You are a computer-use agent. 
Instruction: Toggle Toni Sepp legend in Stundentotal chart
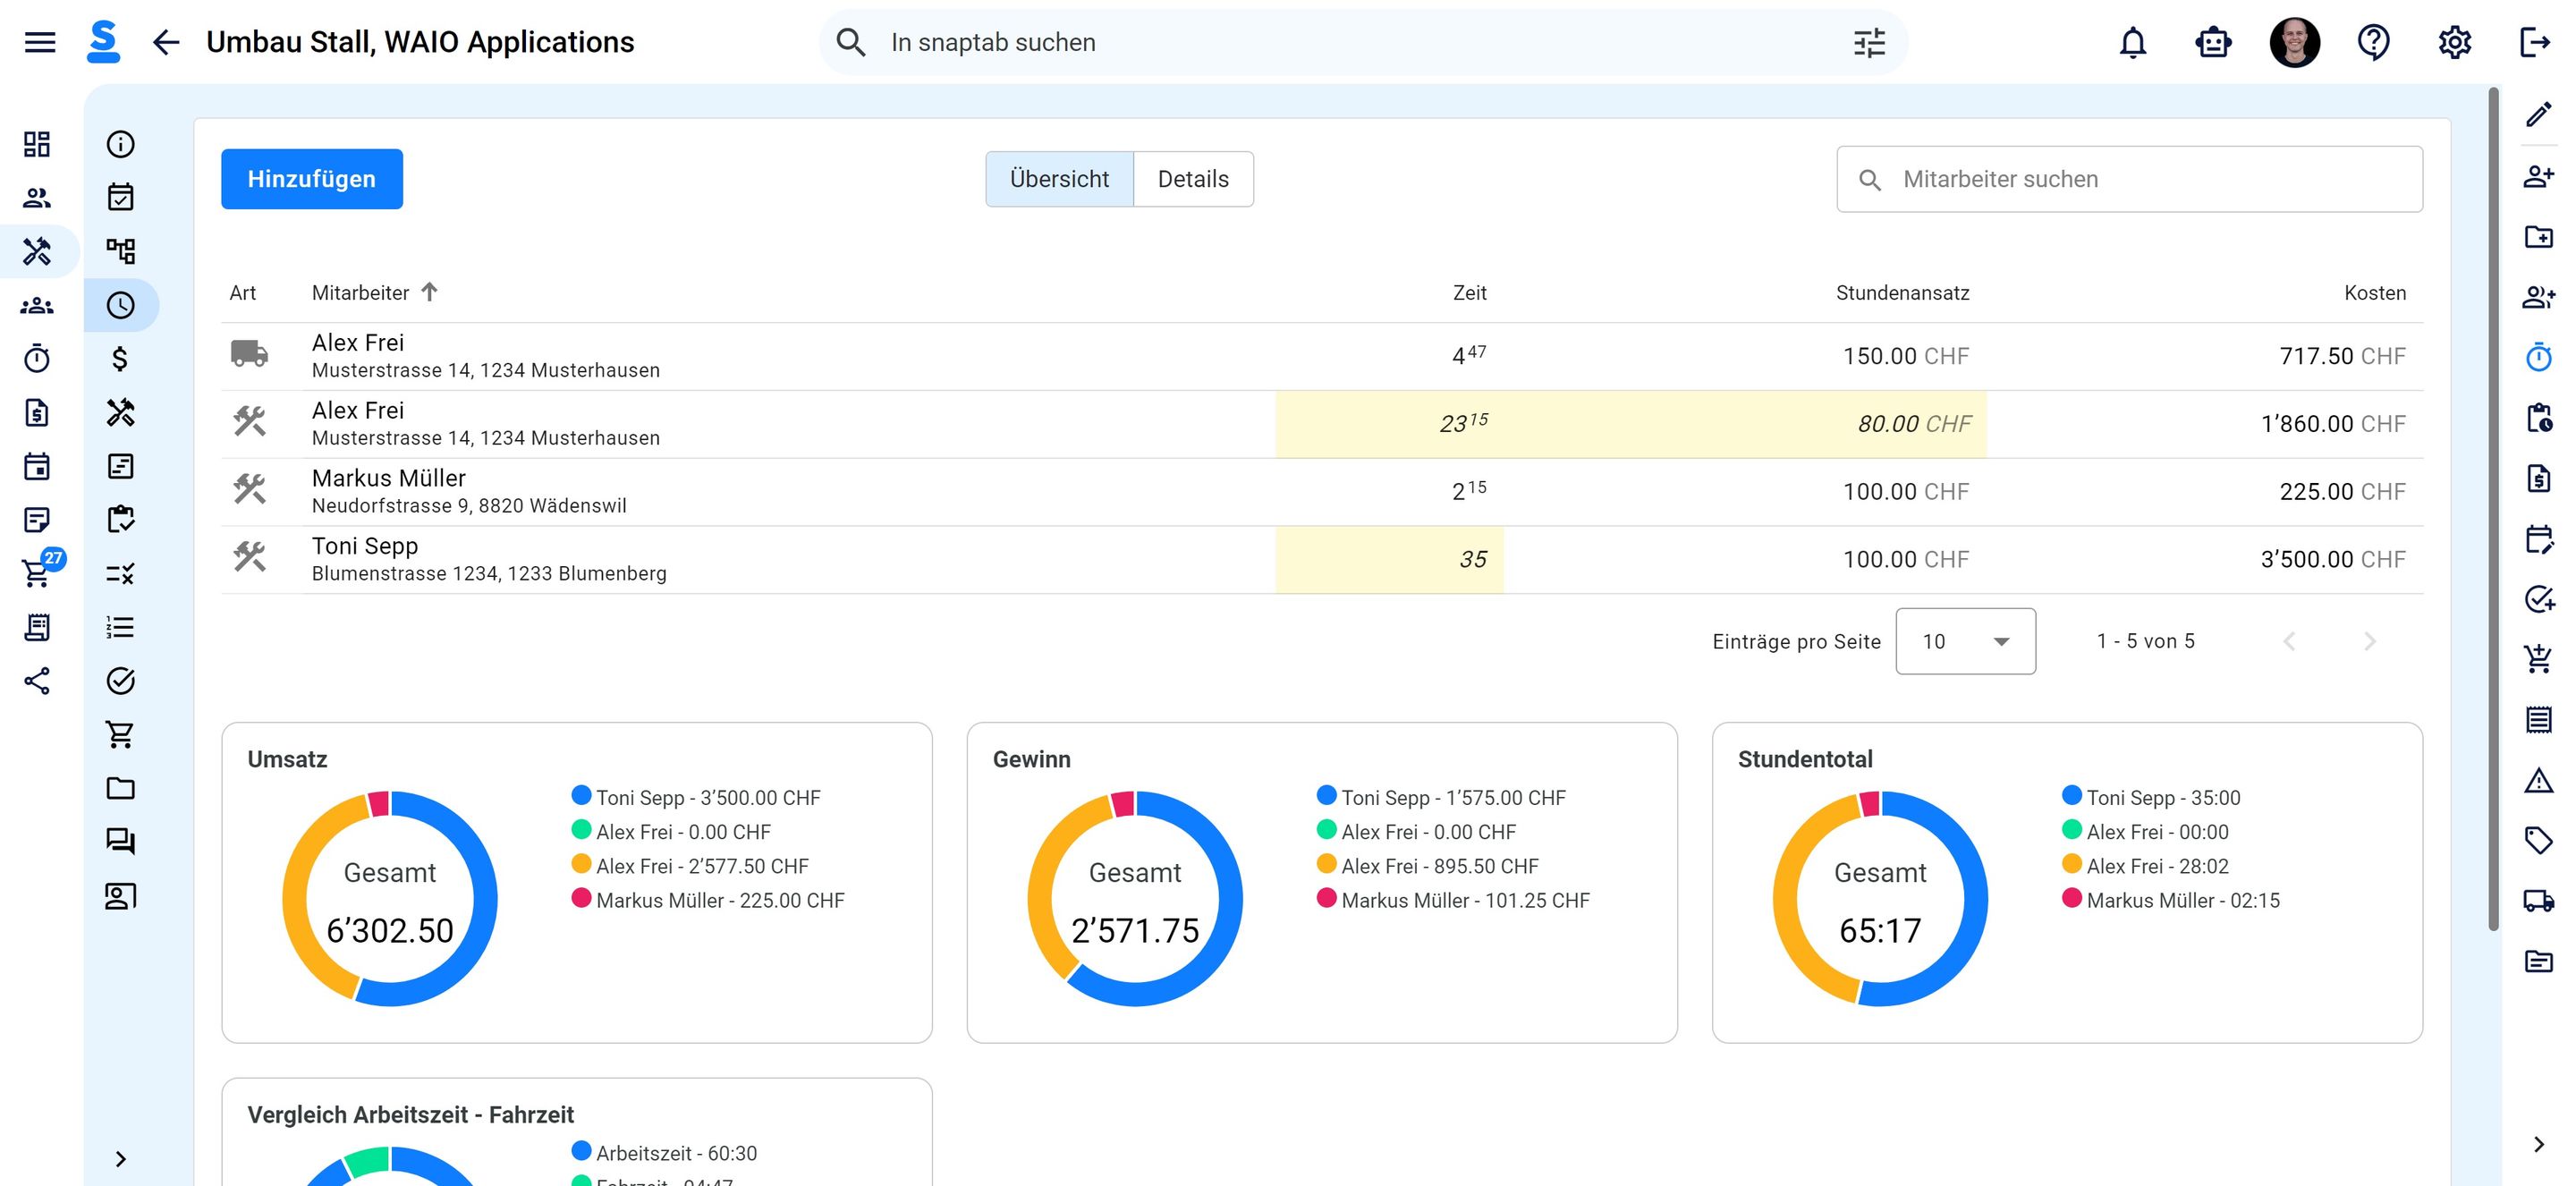[2151, 797]
